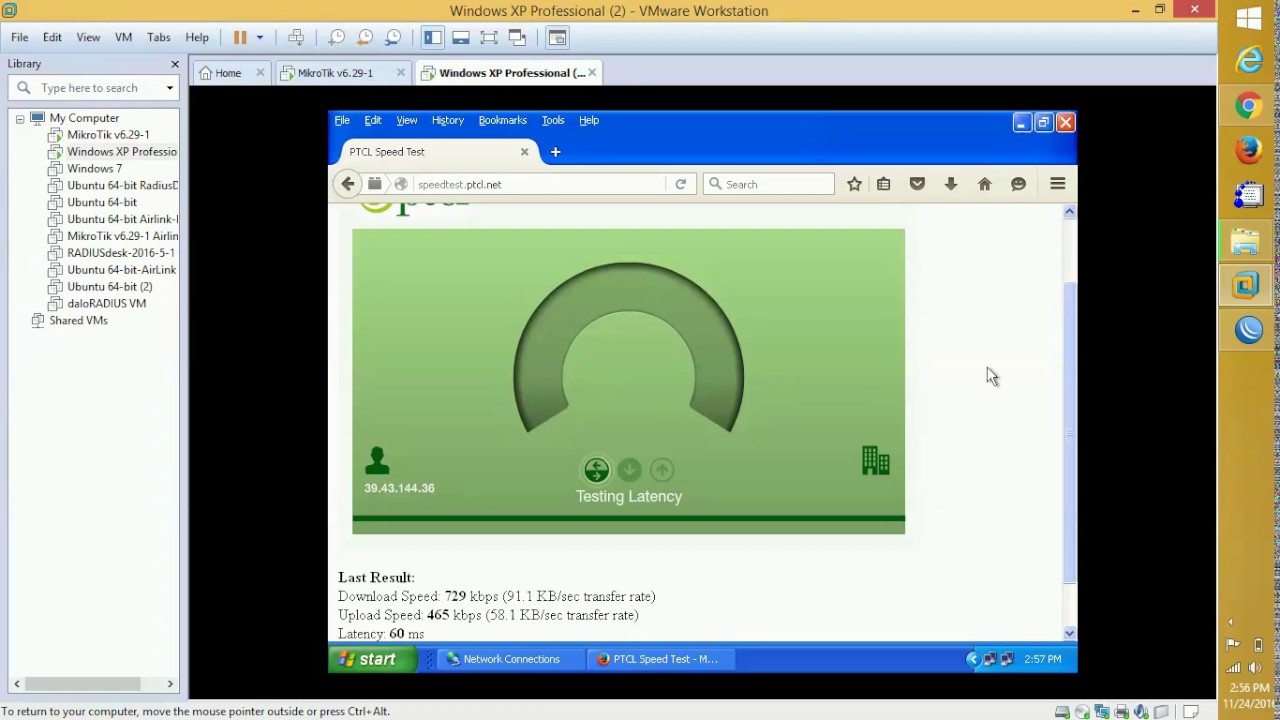This screenshot has width=1280, height=720.
Task: Go back with Firefox back arrow
Action: coord(347,184)
